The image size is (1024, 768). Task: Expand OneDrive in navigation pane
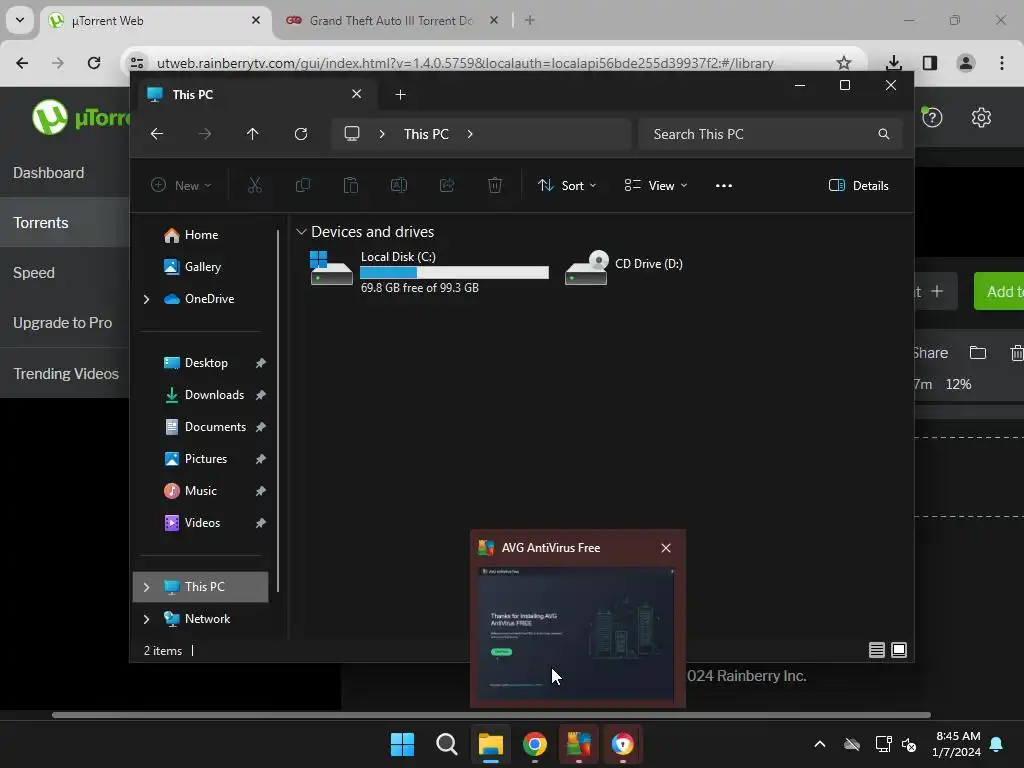pyautogui.click(x=146, y=299)
